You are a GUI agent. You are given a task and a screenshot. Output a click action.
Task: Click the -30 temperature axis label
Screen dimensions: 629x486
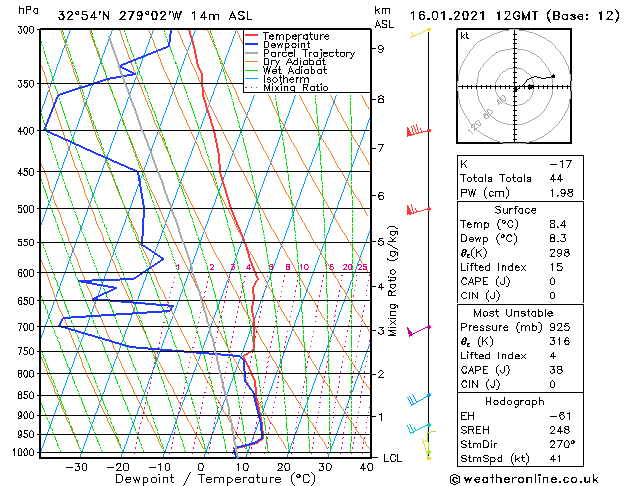[x=76, y=467]
